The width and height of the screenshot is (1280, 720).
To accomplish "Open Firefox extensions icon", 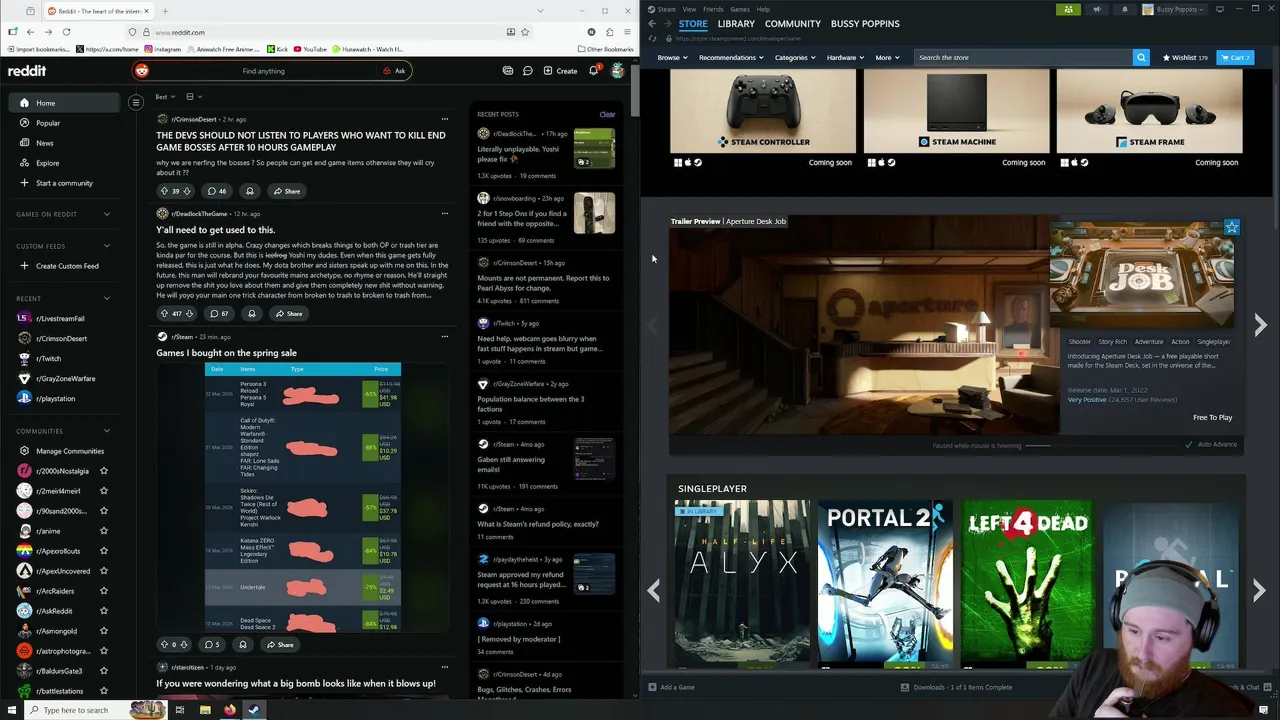I will (x=609, y=32).
